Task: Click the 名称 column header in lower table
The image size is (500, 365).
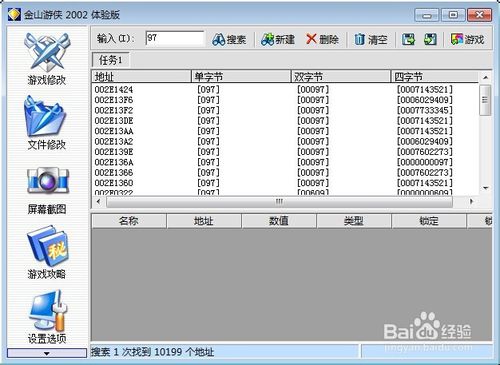Action: (x=129, y=221)
